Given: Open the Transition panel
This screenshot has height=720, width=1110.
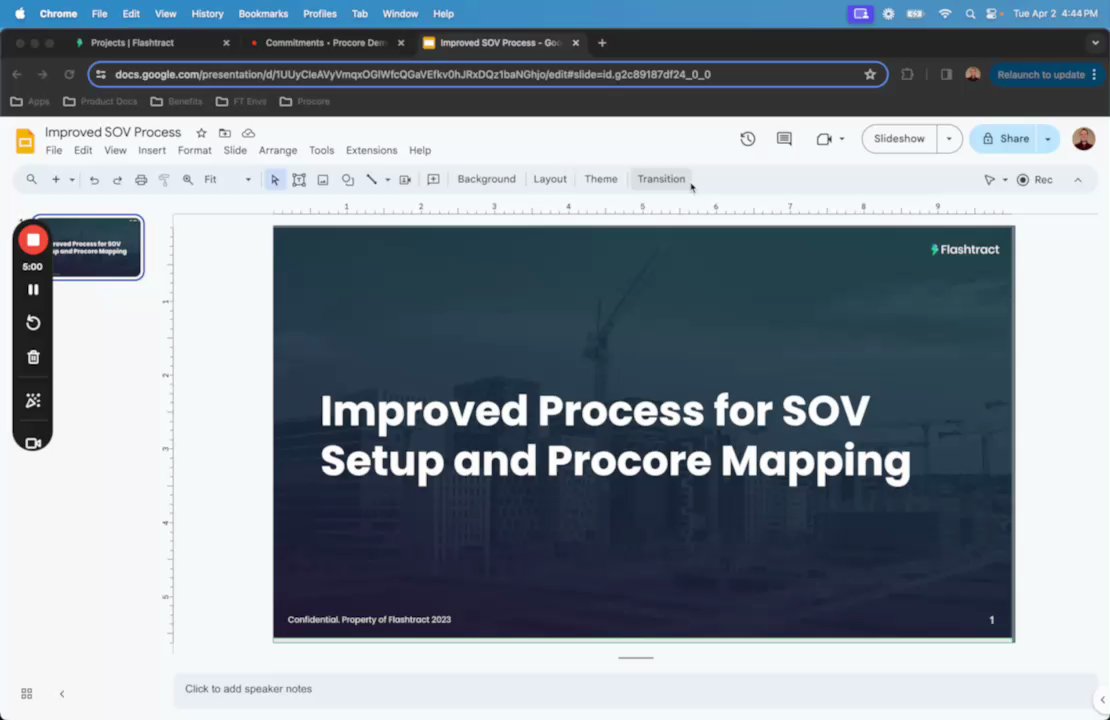Looking at the screenshot, I should [661, 179].
